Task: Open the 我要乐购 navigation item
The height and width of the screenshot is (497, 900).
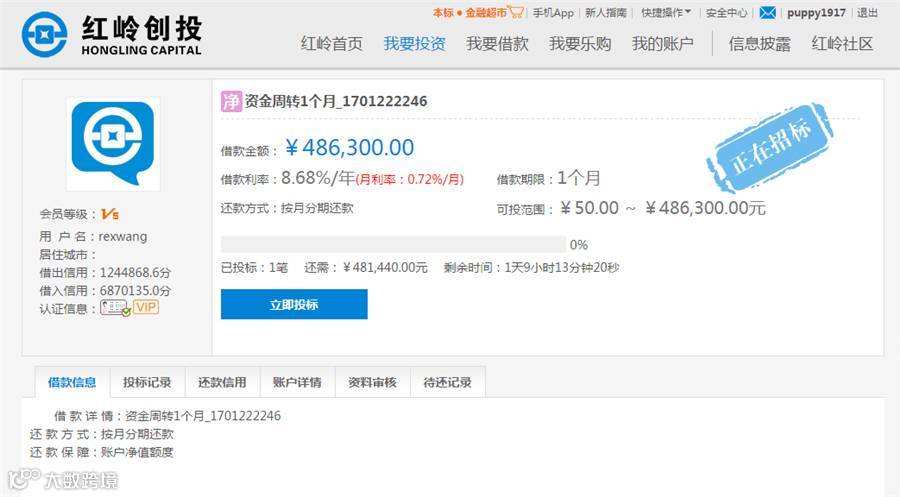Action: (x=580, y=44)
